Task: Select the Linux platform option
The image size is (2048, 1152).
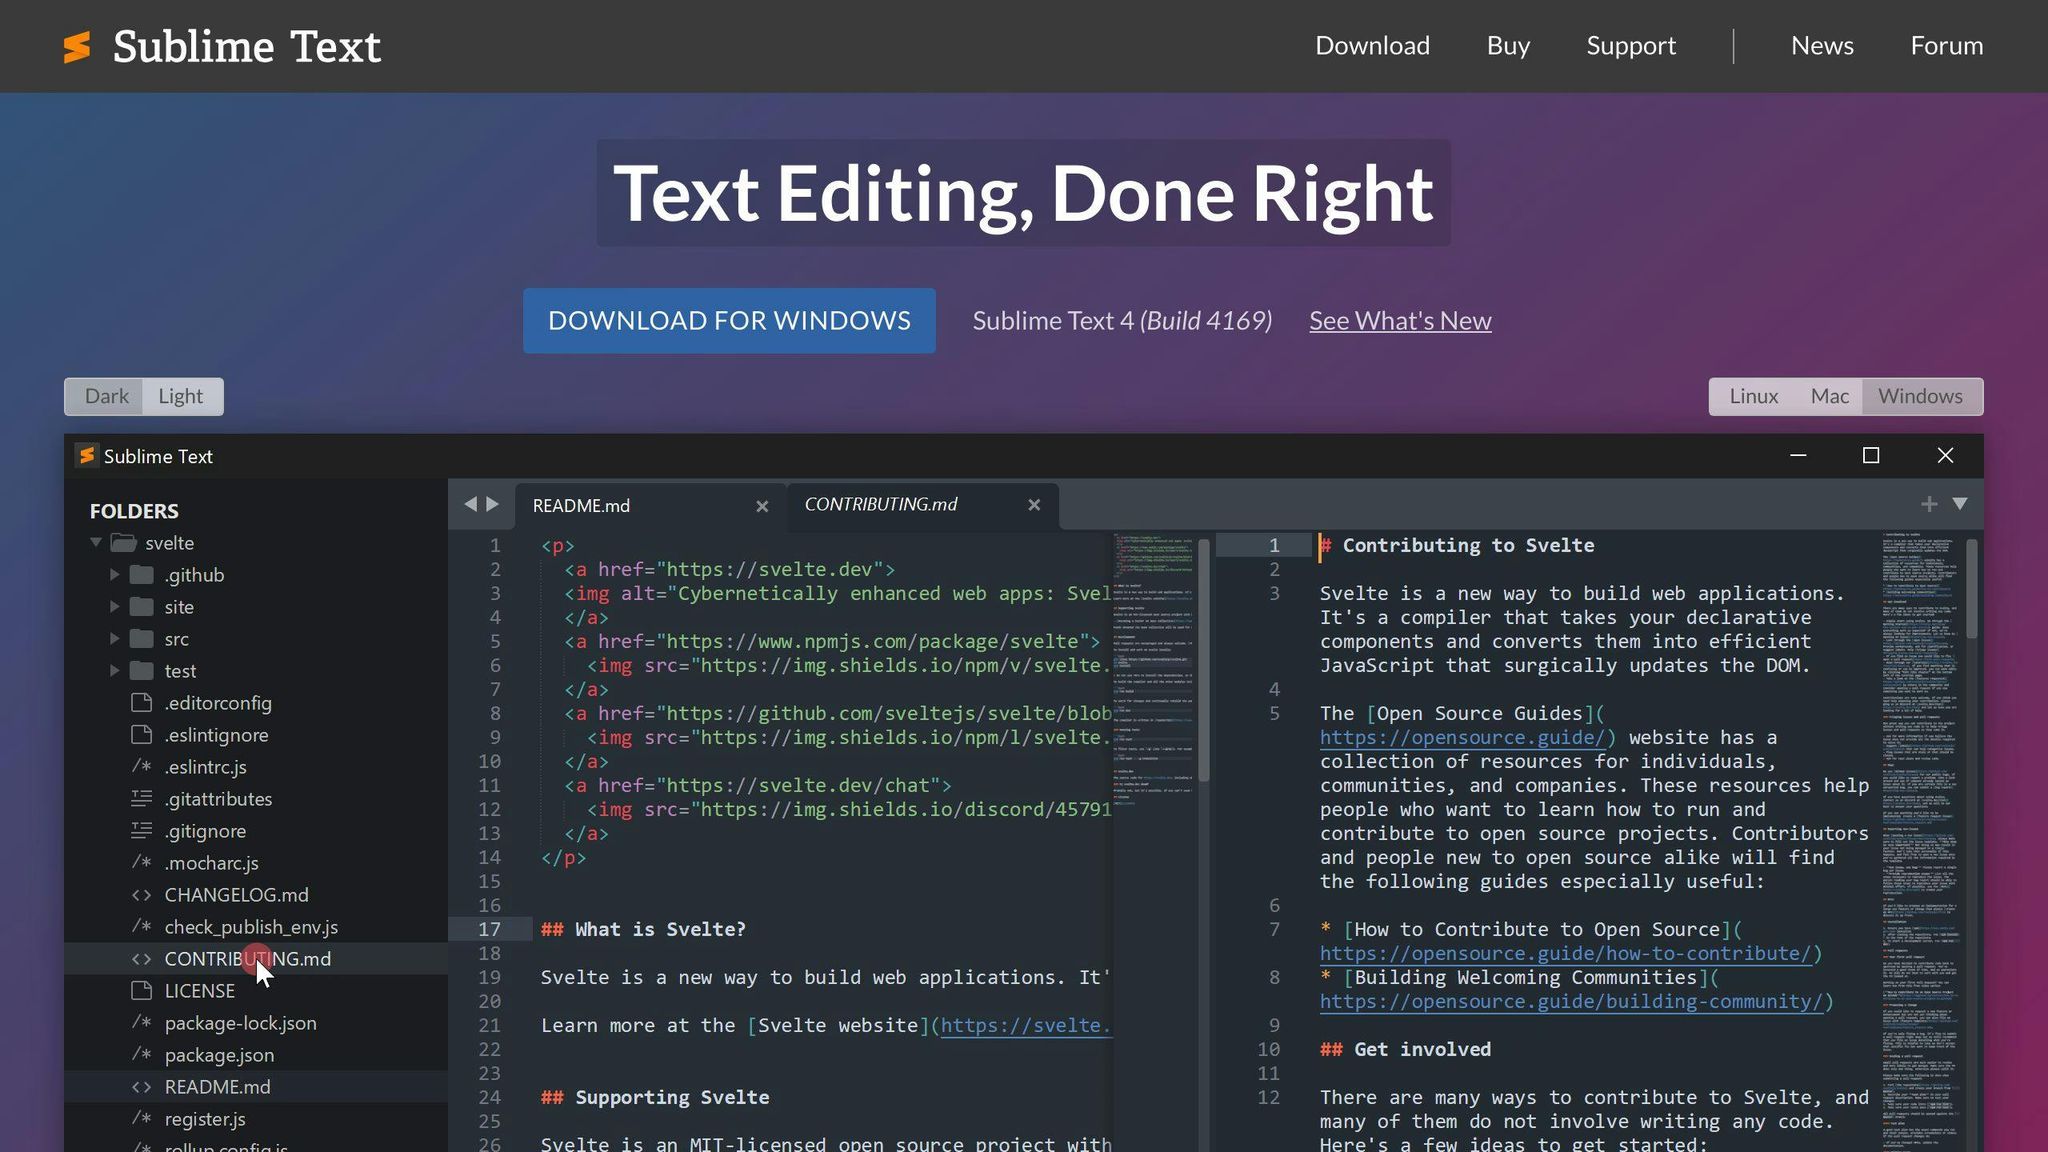Action: (x=1753, y=396)
